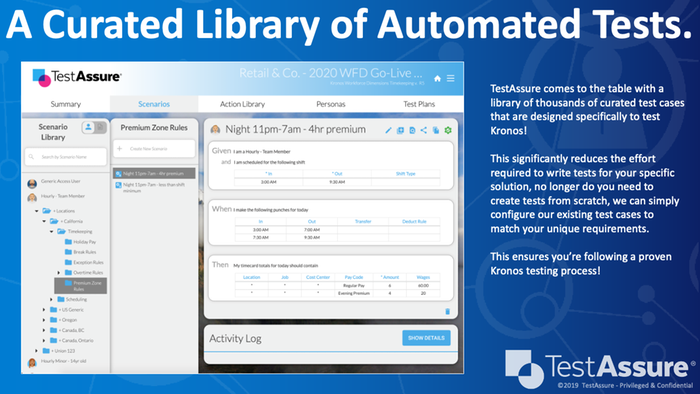The height and width of the screenshot is (394, 700).
Task: Open the Summary tab
Action: click(66, 104)
